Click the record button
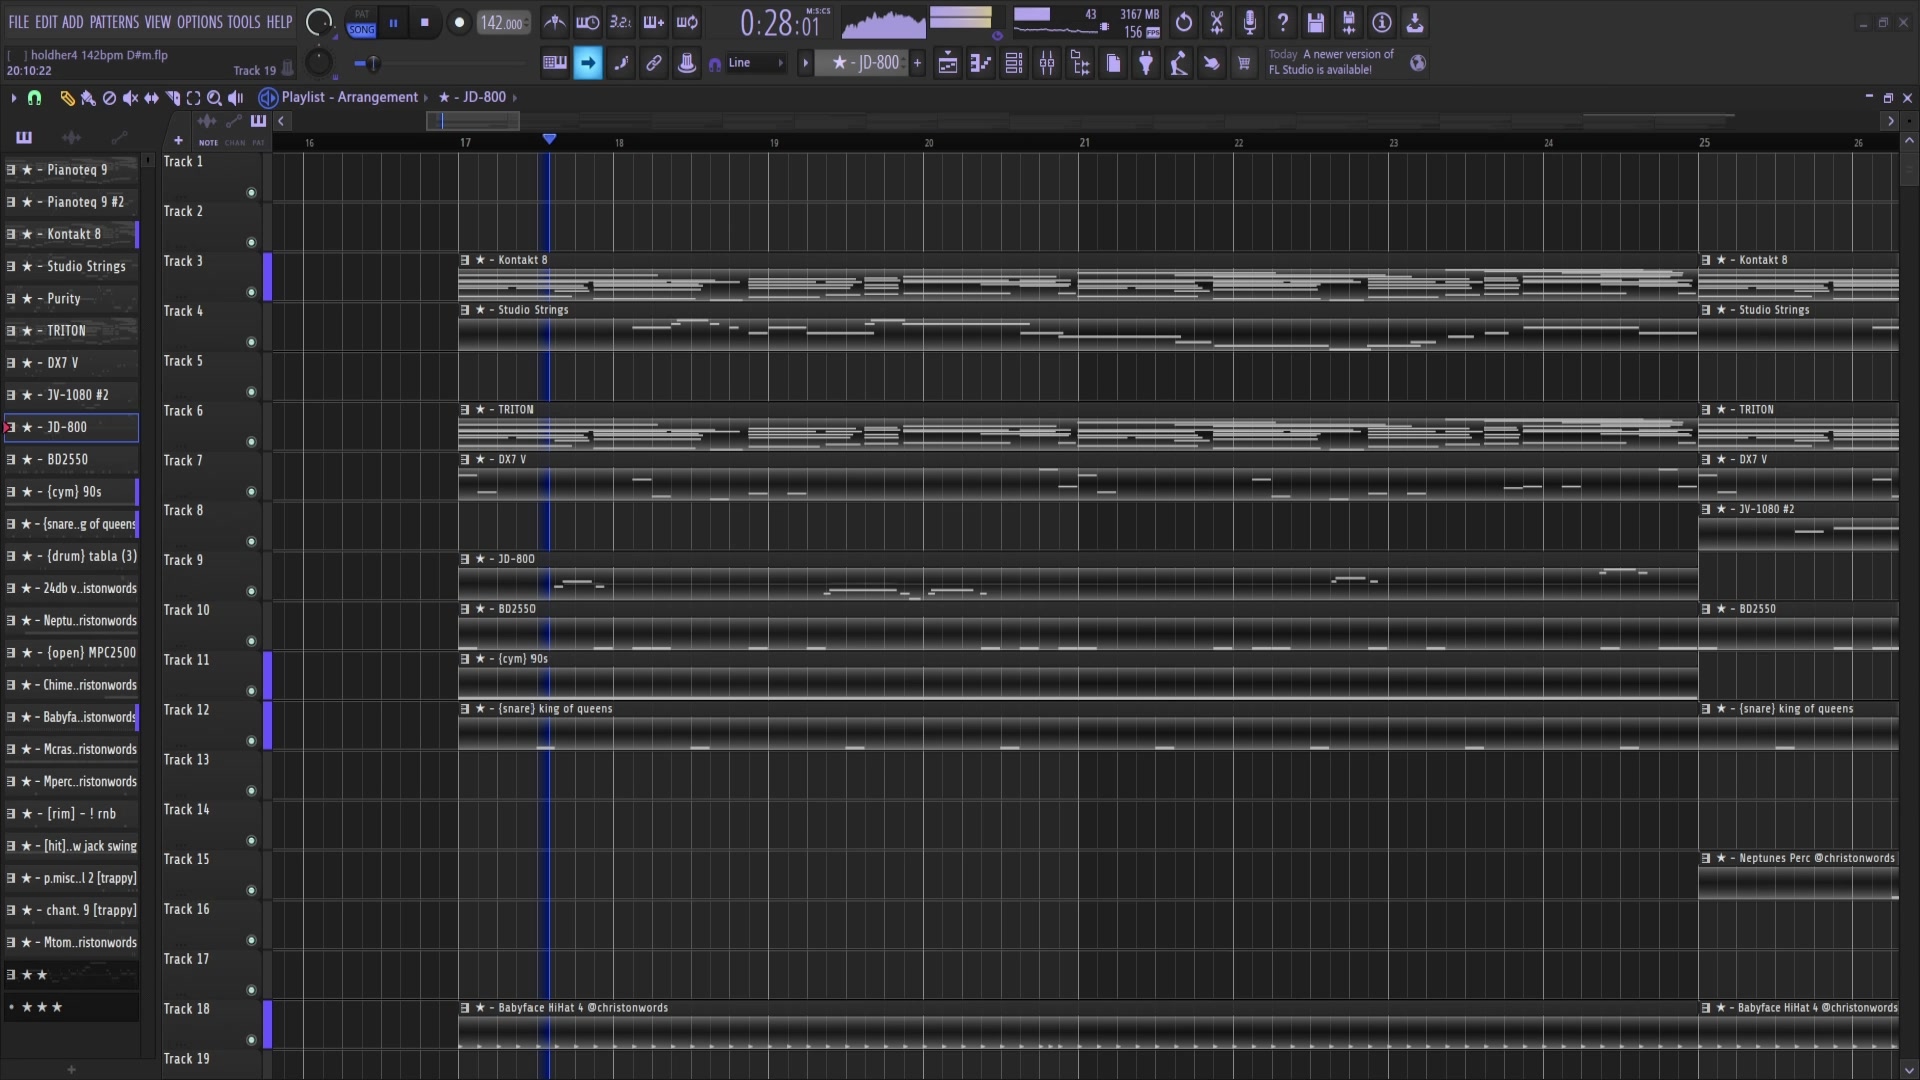The image size is (1920, 1080). click(459, 22)
